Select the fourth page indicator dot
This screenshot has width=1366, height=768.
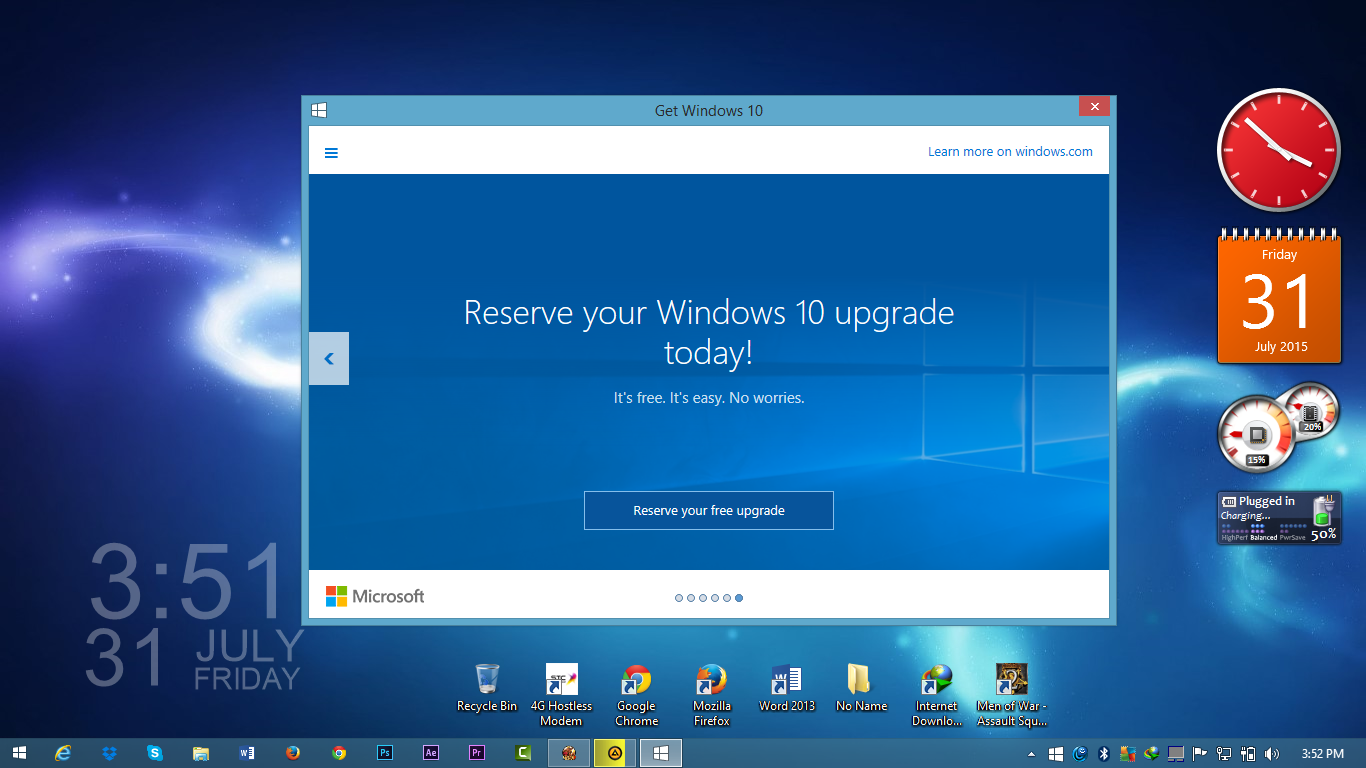[x=715, y=598]
